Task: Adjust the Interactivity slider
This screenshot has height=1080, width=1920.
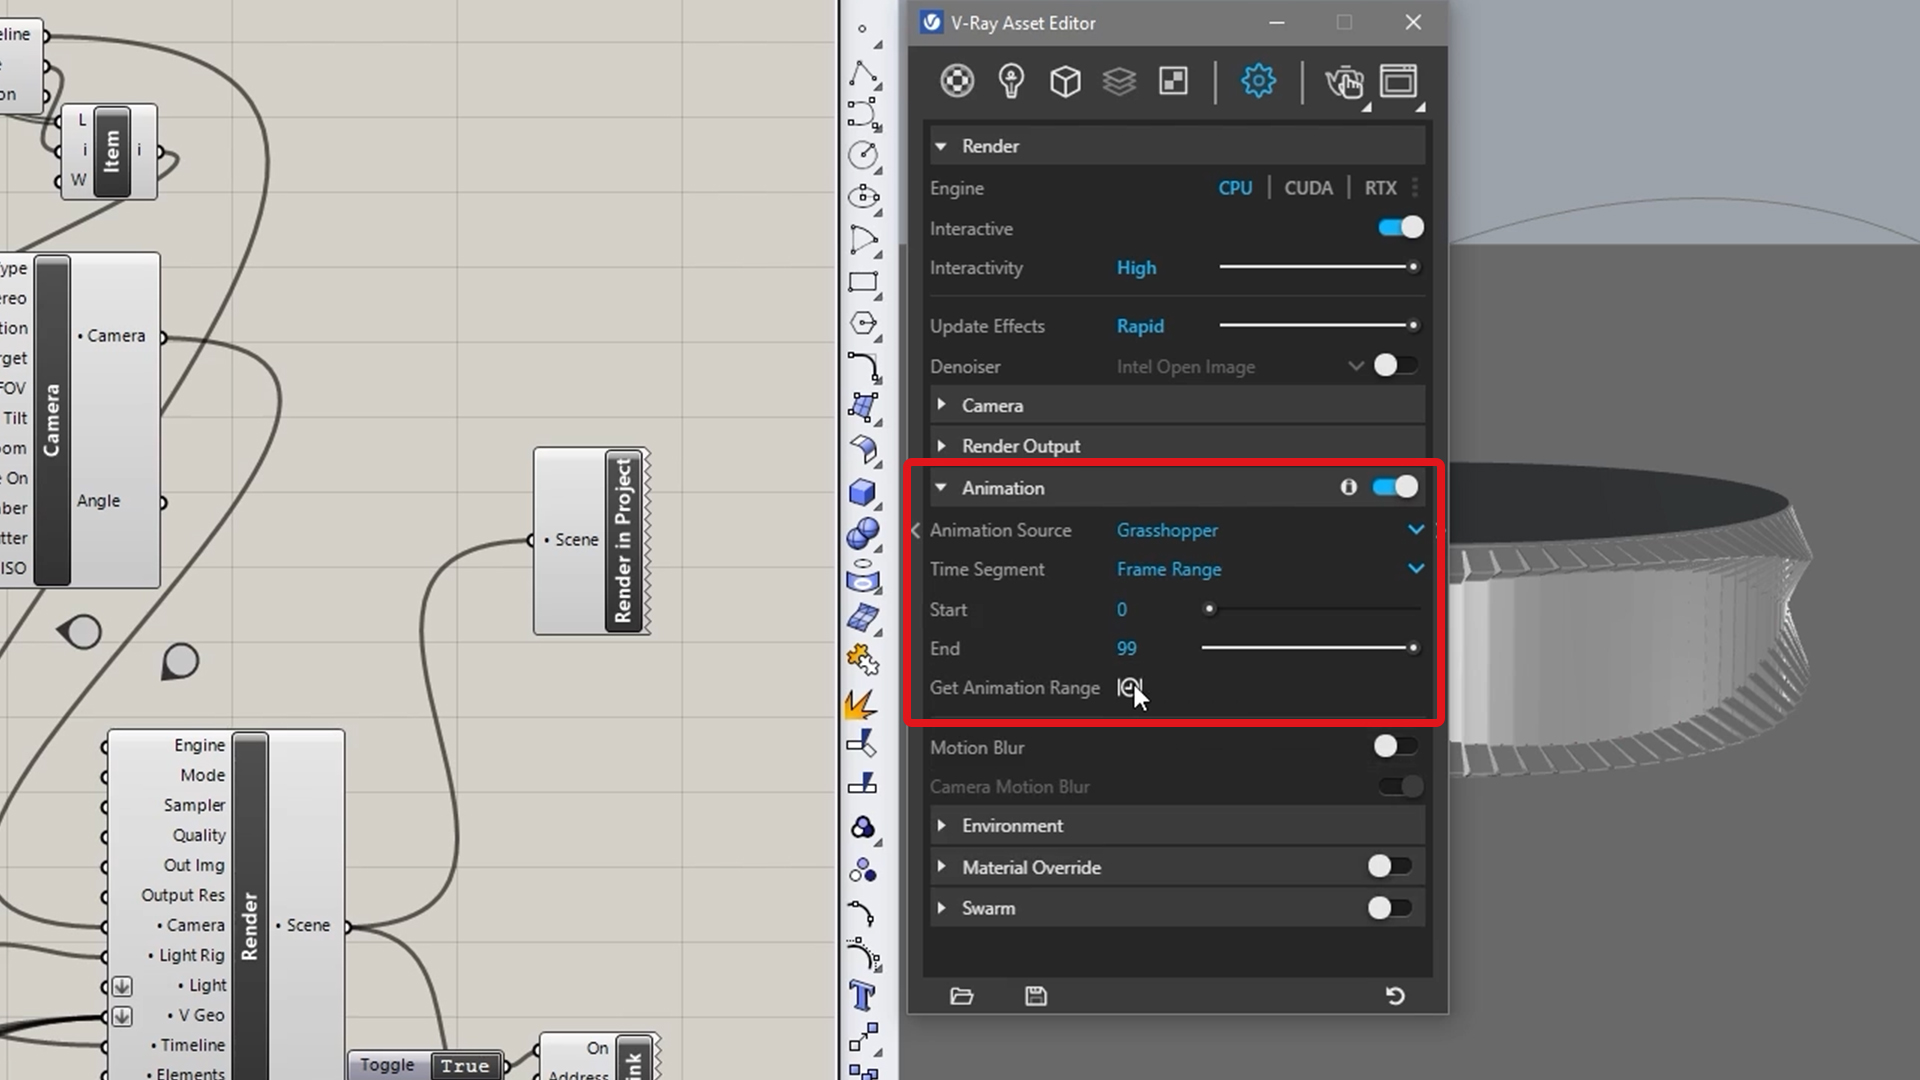Action: (x=1319, y=267)
